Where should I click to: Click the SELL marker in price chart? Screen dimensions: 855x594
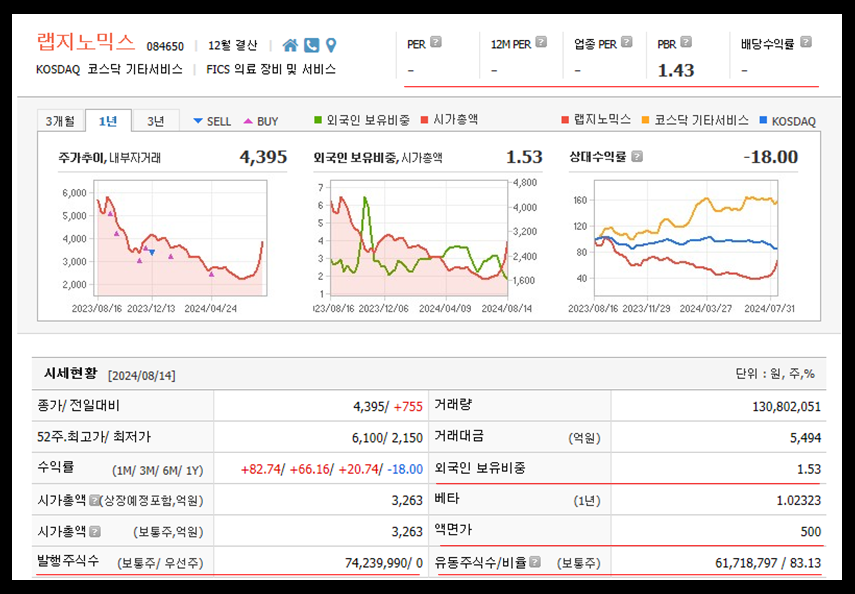pos(152,253)
